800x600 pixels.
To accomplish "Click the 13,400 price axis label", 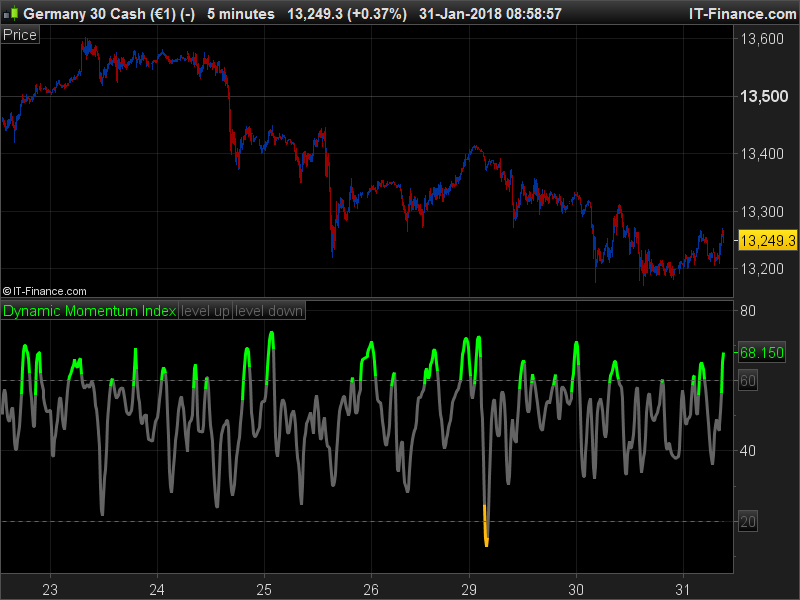I will (762, 154).
